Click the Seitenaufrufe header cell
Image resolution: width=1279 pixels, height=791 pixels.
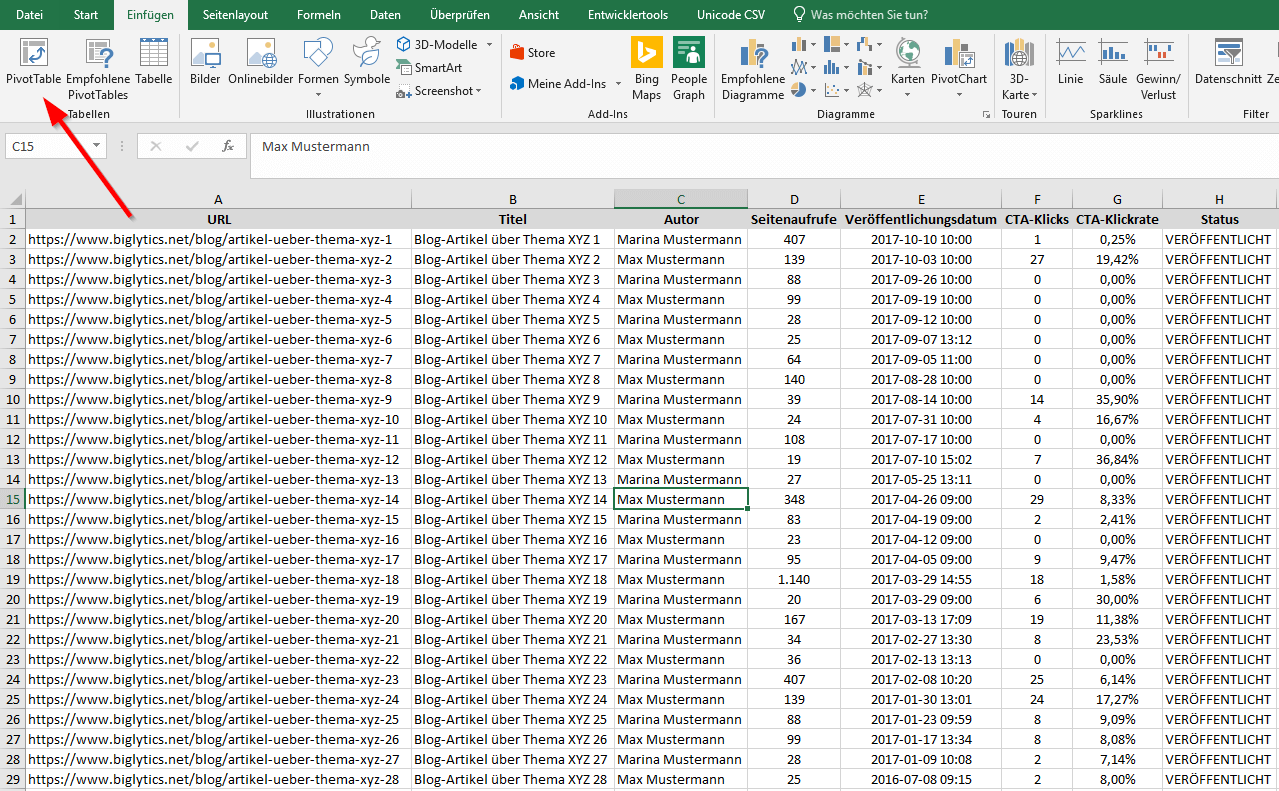[x=794, y=219]
